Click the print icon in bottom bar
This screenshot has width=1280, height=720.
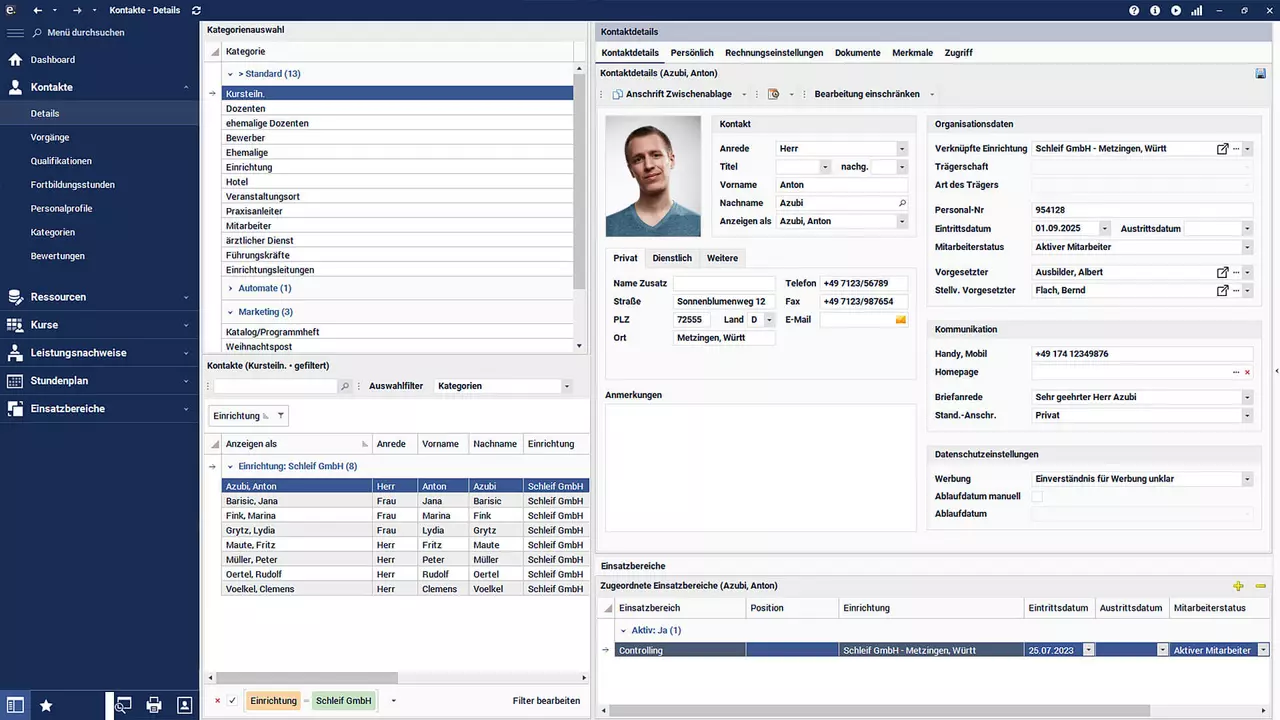click(154, 705)
